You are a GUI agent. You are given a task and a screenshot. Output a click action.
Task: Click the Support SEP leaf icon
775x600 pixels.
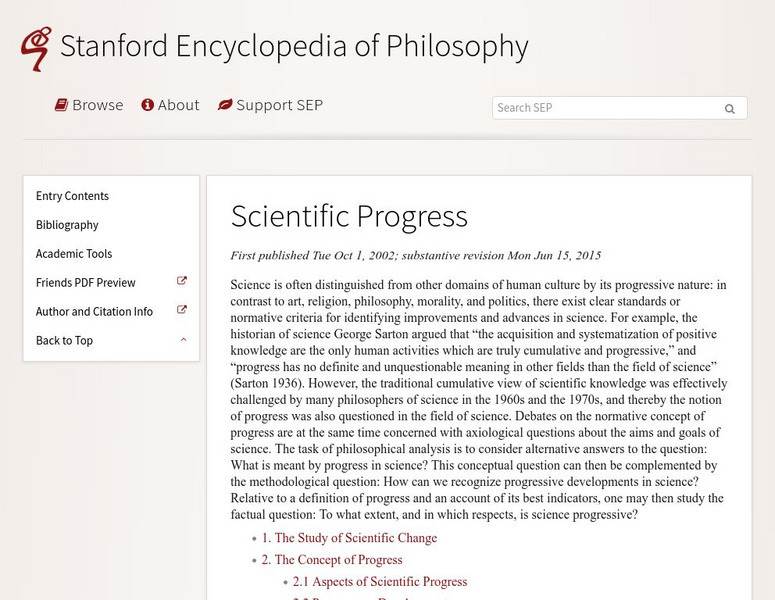tap(225, 105)
